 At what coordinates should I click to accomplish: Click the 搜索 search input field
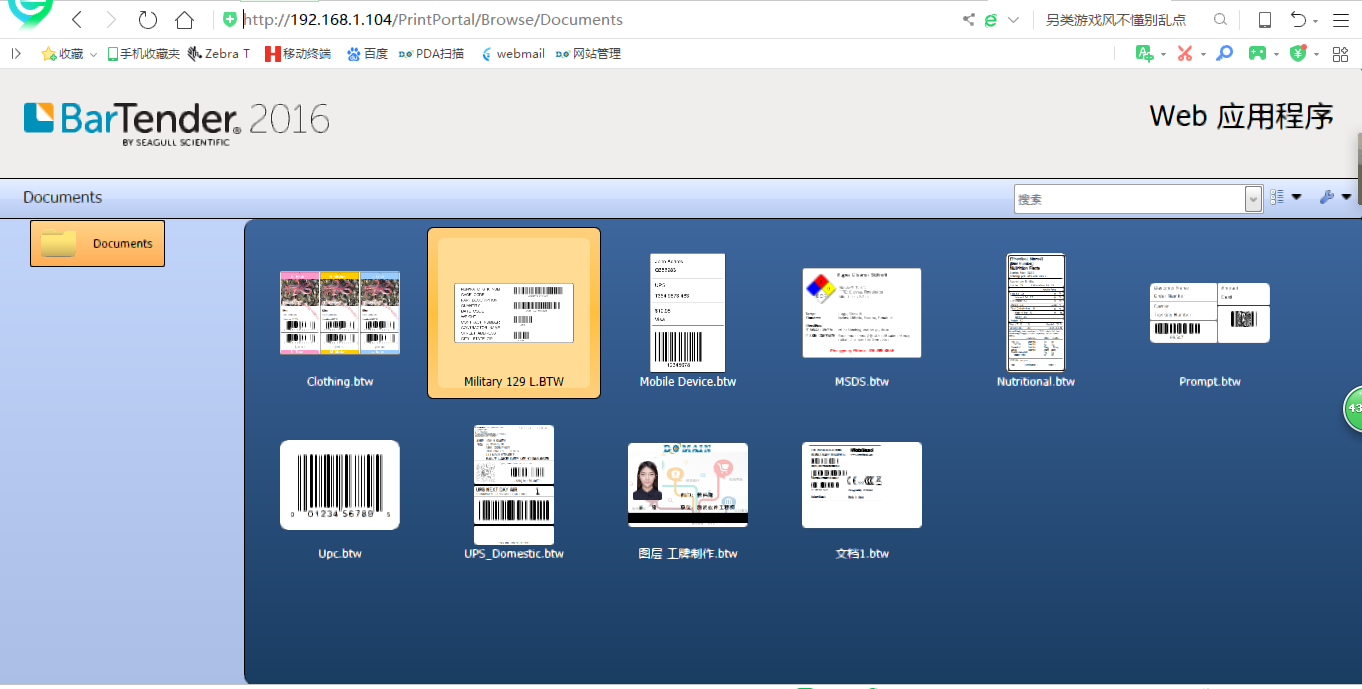[x=1128, y=199]
